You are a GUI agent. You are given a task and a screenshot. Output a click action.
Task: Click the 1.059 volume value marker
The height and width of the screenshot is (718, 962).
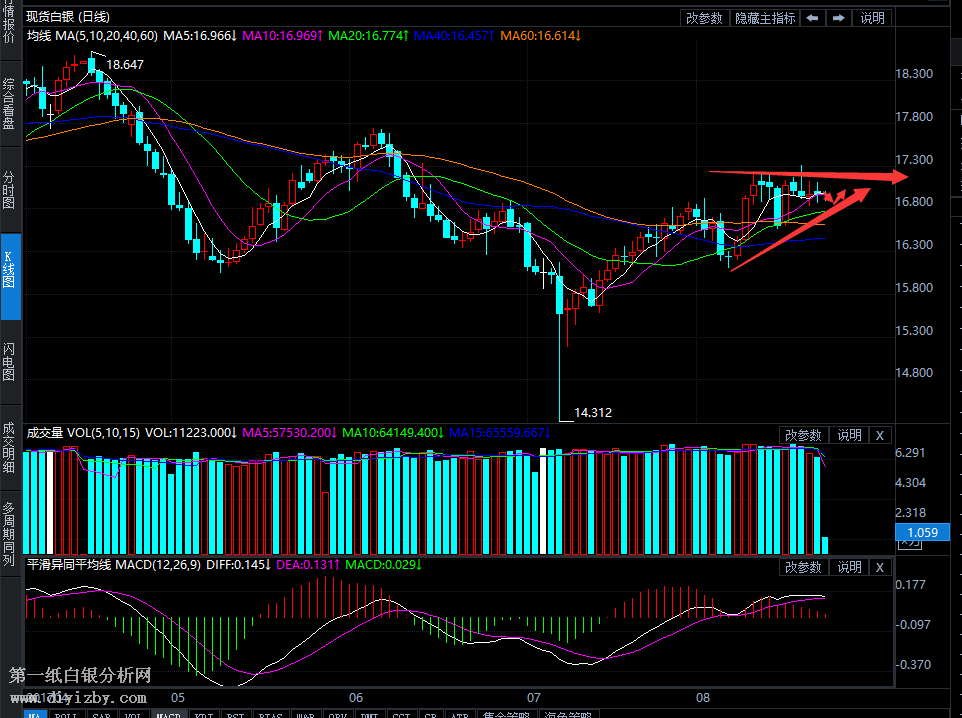point(921,532)
